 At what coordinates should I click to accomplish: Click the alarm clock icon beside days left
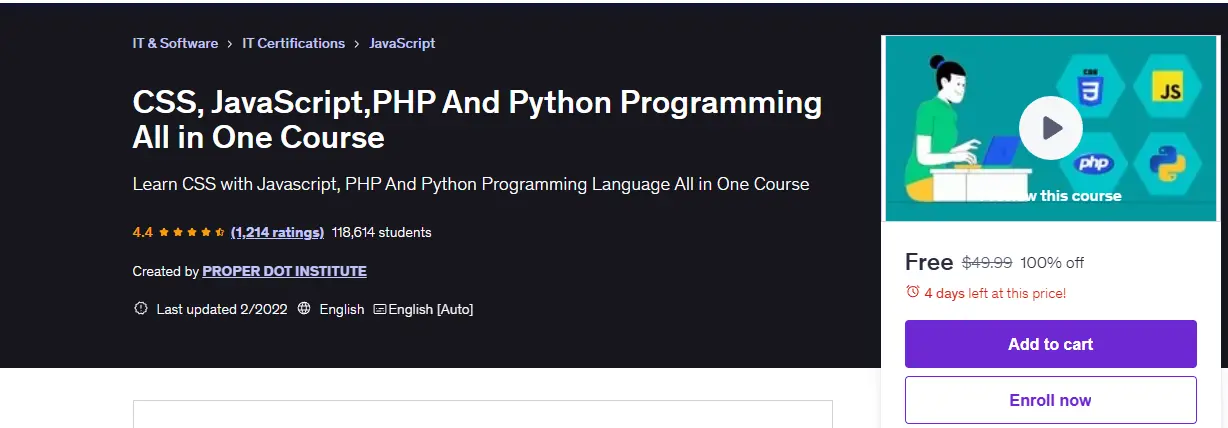(x=912, y=292)
